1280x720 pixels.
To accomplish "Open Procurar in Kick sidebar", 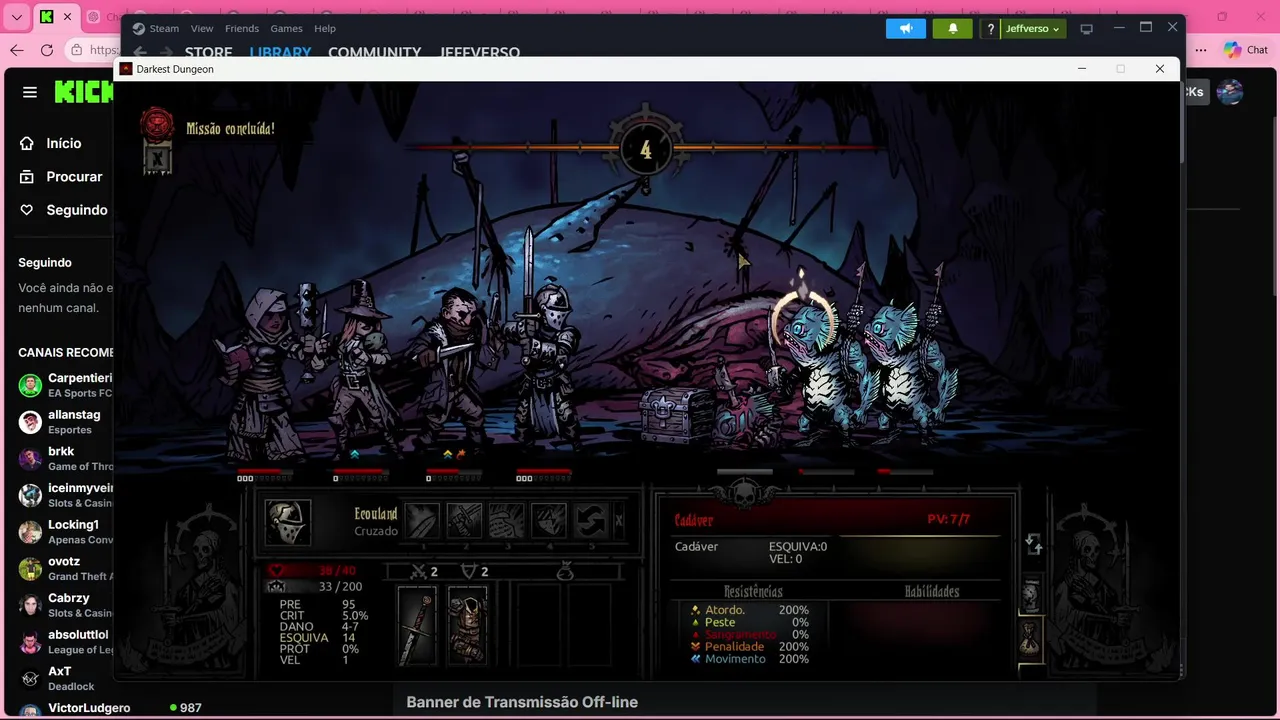I will [62, 176].
